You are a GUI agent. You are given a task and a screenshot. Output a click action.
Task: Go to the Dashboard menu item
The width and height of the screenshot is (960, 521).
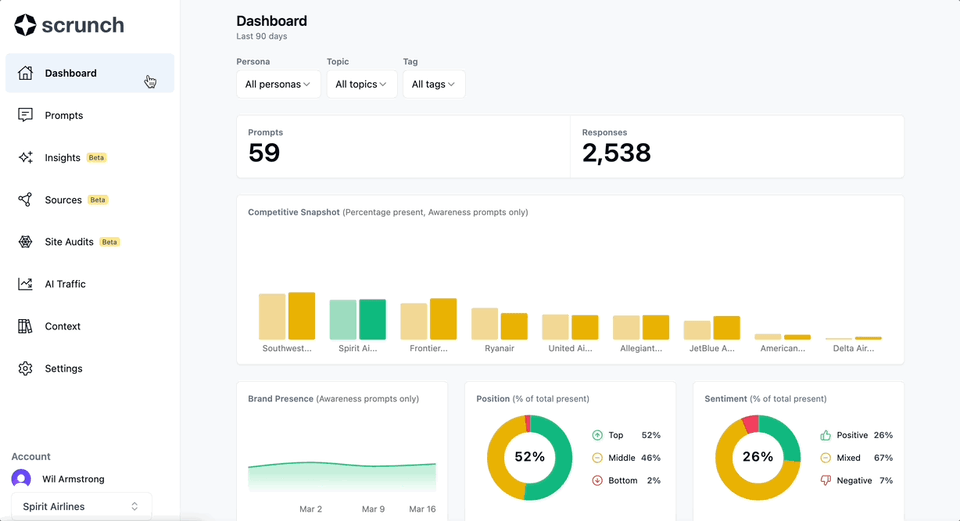[89, 73]
